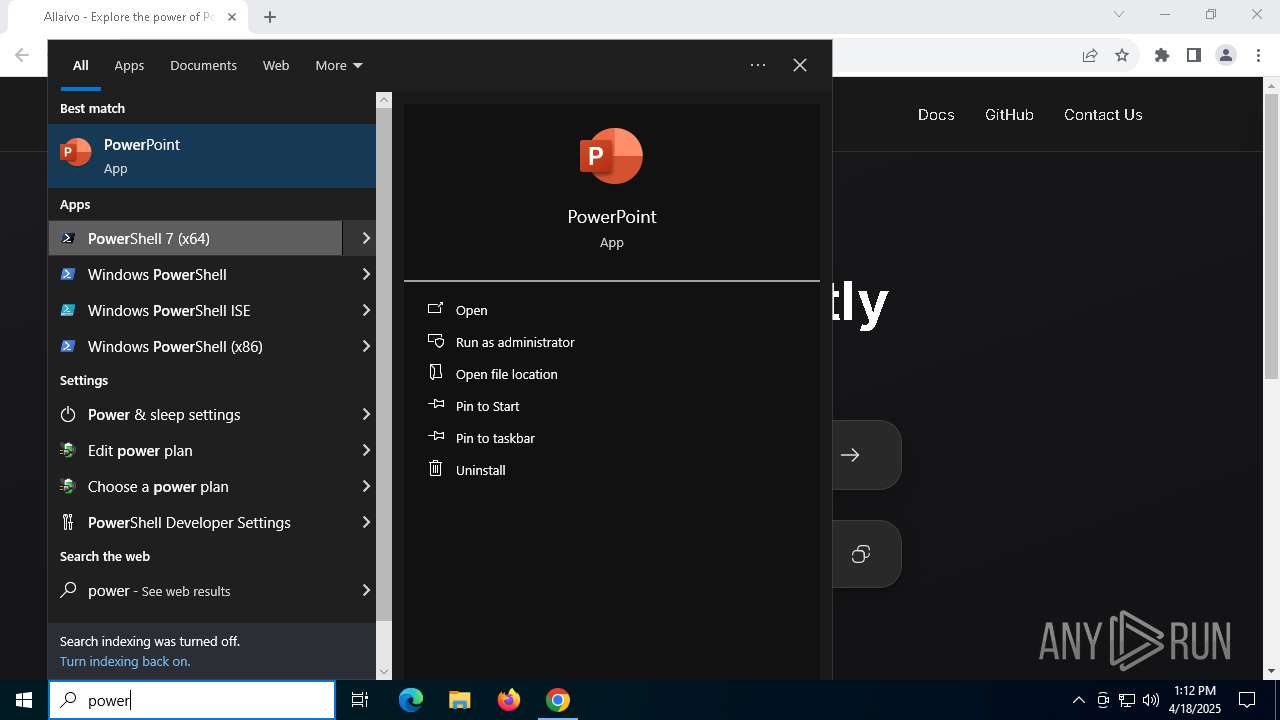The width and height of the screenshot is (1280, 720).
Task: Open the notification center icon
Action: coord(1247,700)
